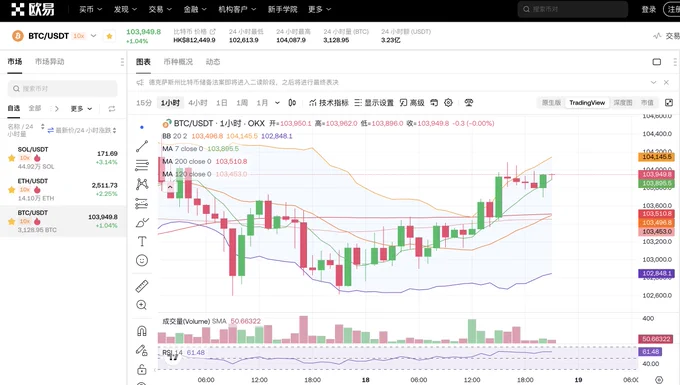Viewport: 680px width, 385px height.
Task: Select the ruler measure tool
Action: (142, 286)
